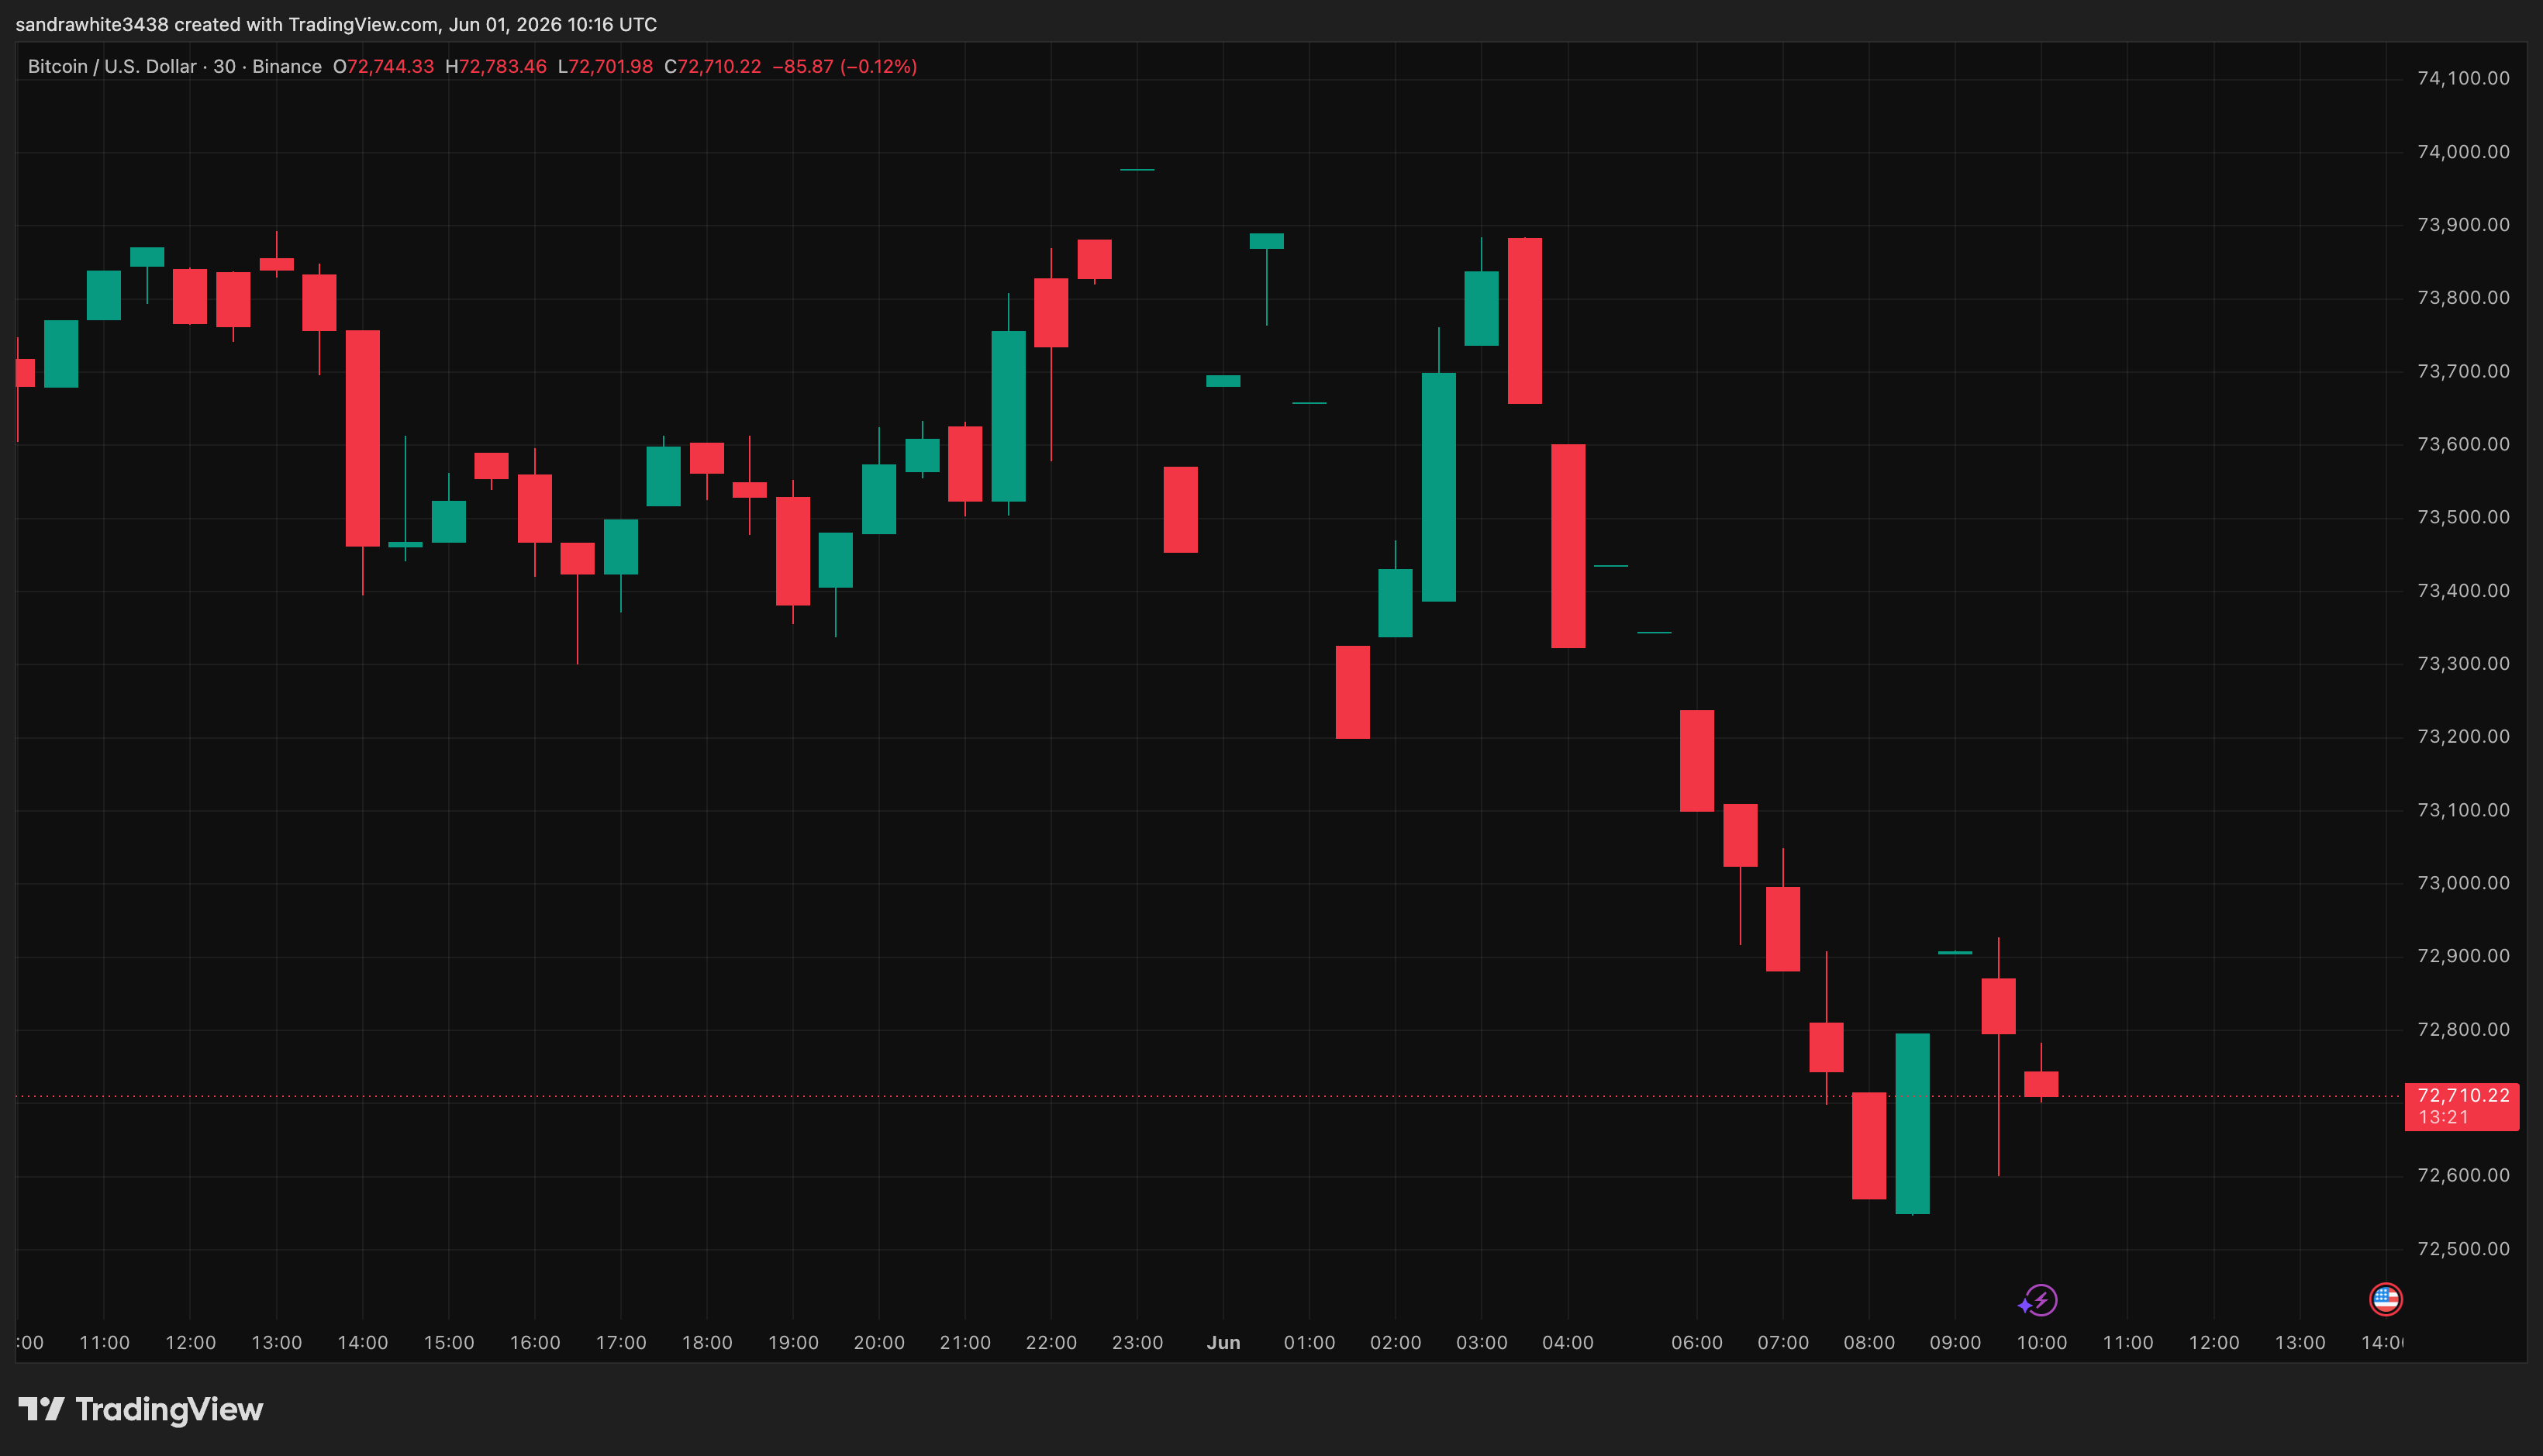Click the 73,900.00 price axis label
Viewport: 2543px width, 1456px height.
(x=2463, y=224)
